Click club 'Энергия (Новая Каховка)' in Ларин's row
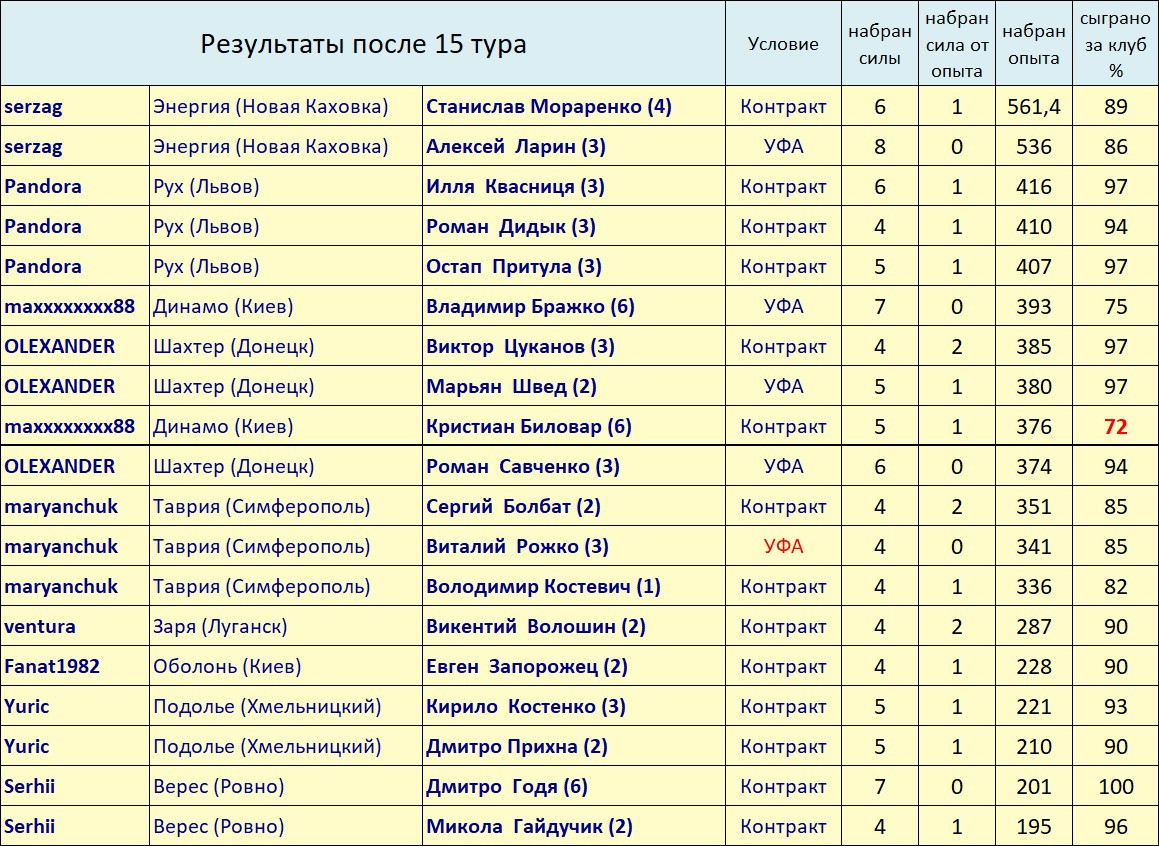Image resolution: width=1159 pixels, height=846 pixels. coord(271,146)
